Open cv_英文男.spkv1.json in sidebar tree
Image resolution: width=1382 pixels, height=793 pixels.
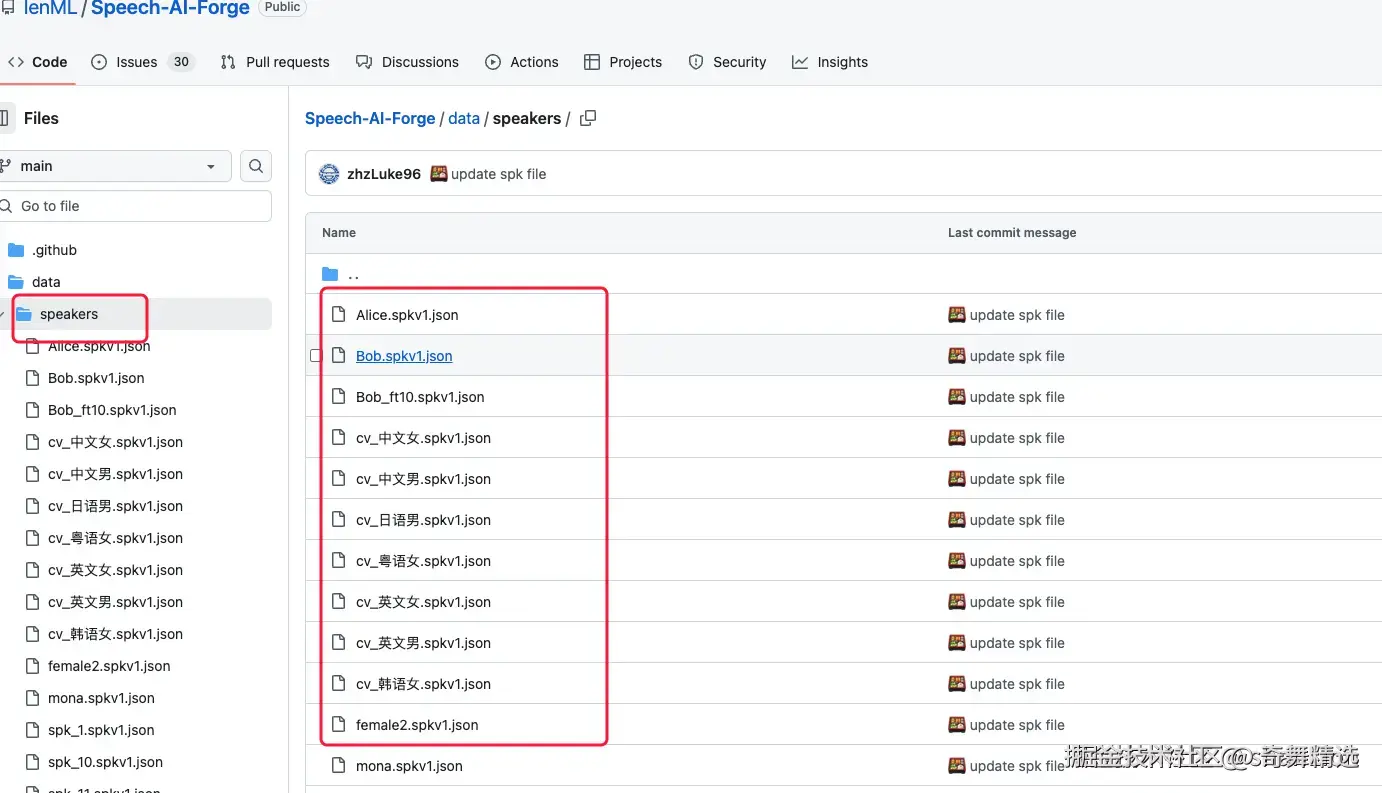tap(115, 602)
